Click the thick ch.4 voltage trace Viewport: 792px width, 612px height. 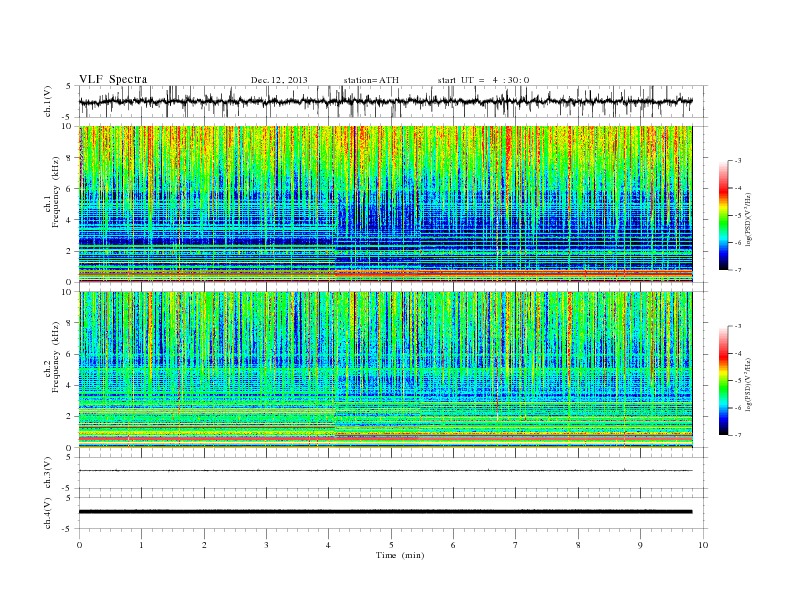click(x=385, y=512)
